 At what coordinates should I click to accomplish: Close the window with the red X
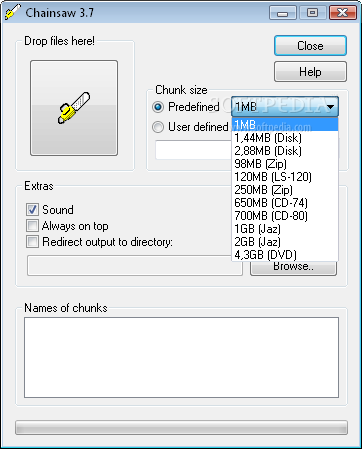click(x=342, y=13)
